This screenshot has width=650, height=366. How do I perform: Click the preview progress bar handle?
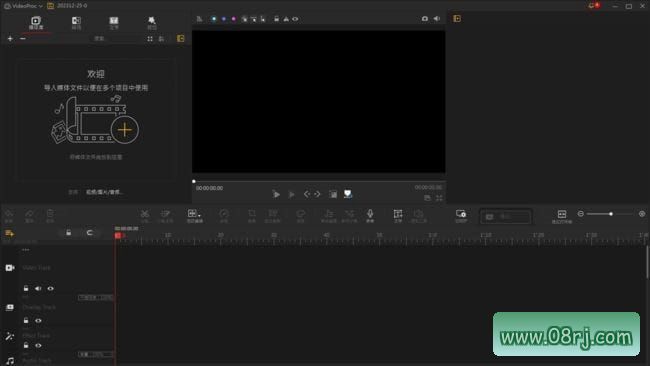(x=194, y=182)
